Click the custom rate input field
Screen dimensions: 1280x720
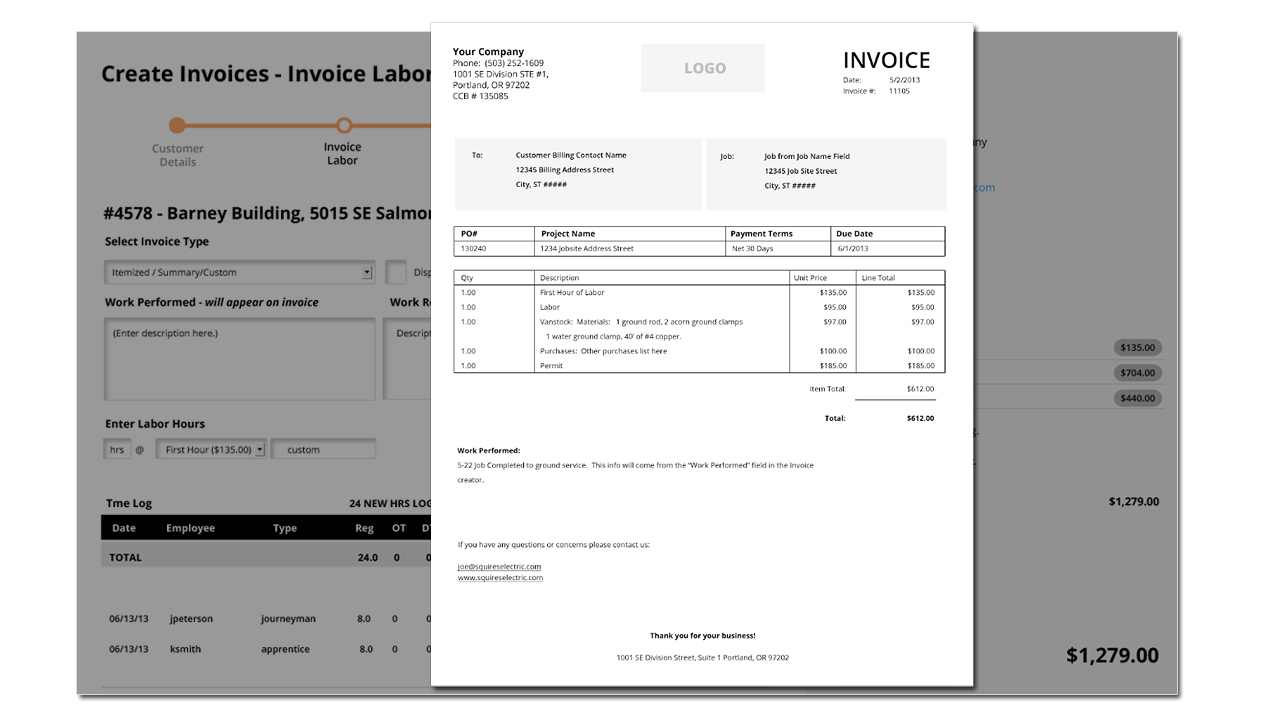pyautogui.click(x=324, y=450)
